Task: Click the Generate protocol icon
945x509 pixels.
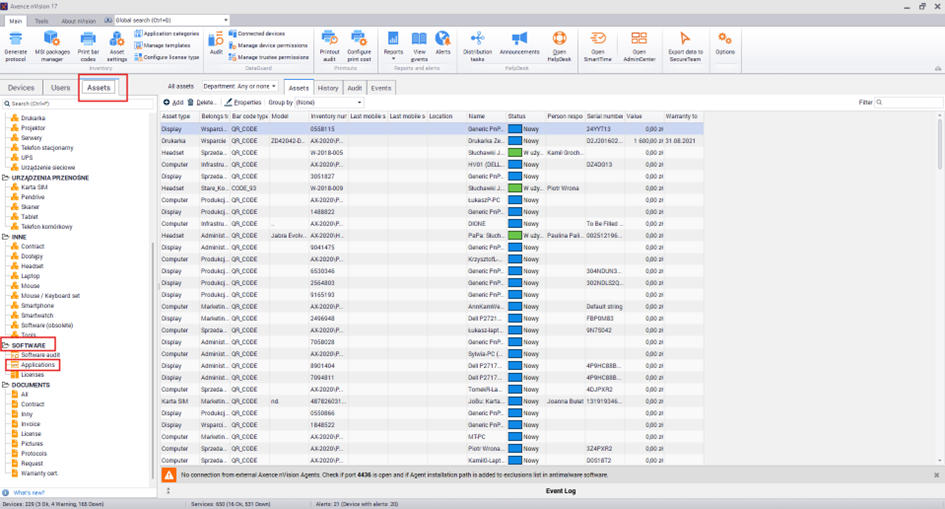Action: (16, 40)
